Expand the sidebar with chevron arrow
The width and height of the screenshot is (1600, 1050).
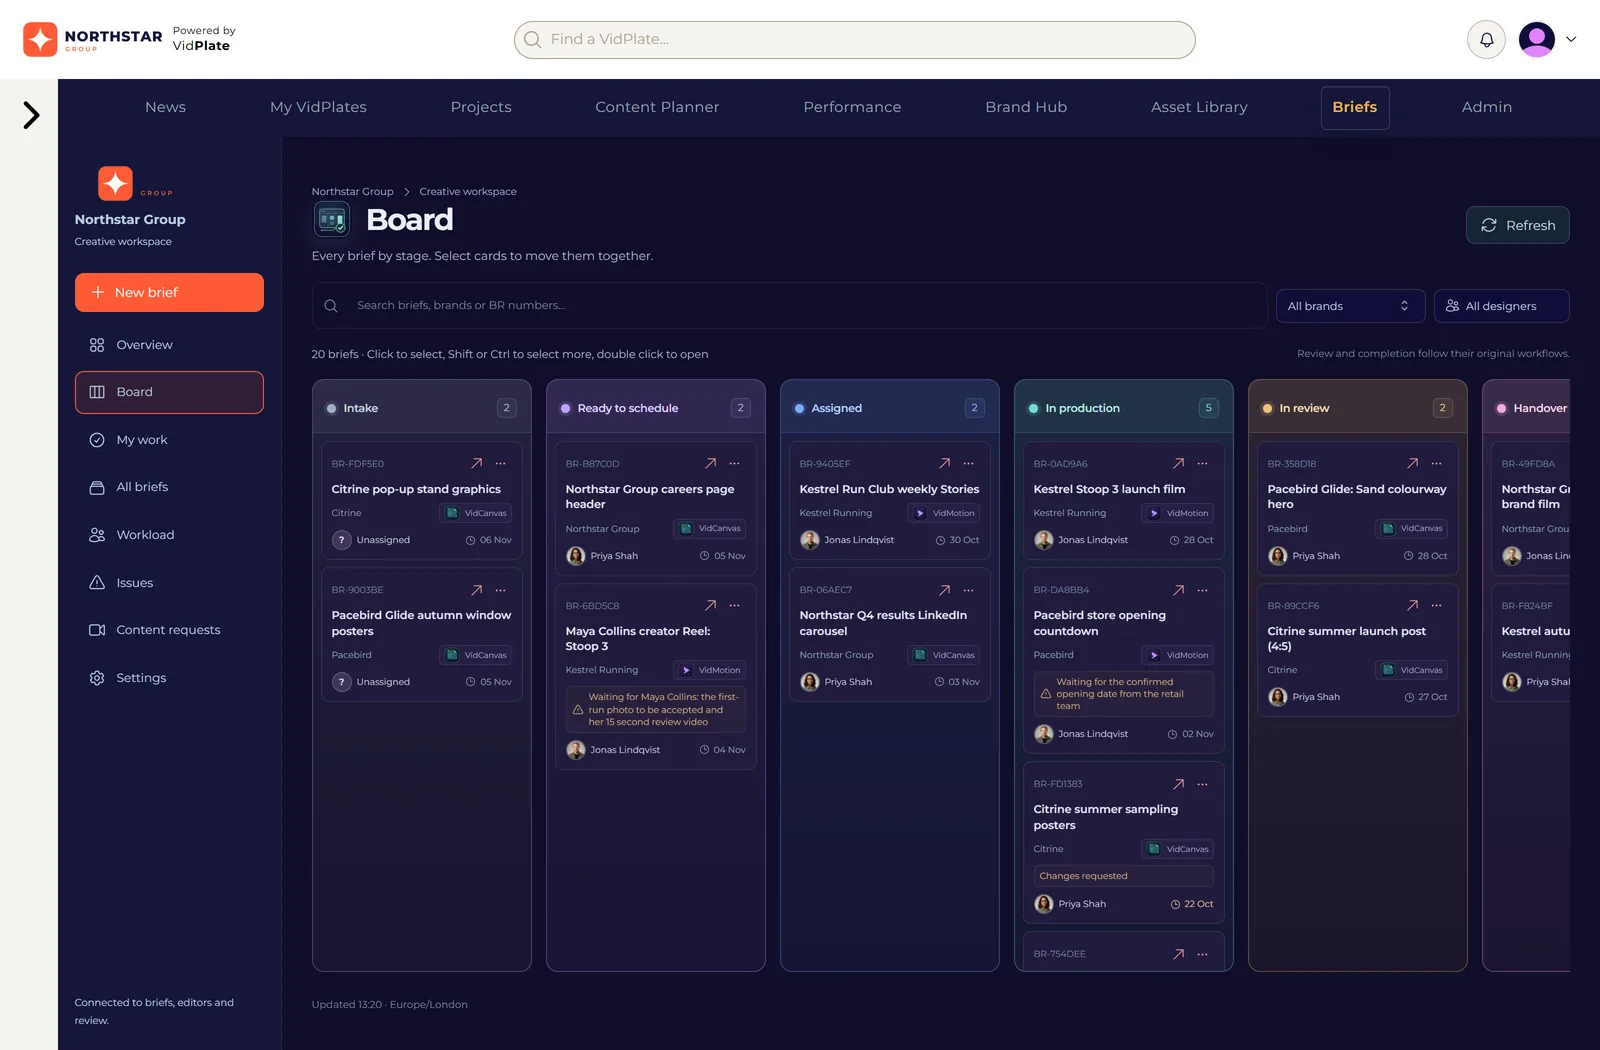[x=31, y=115]
